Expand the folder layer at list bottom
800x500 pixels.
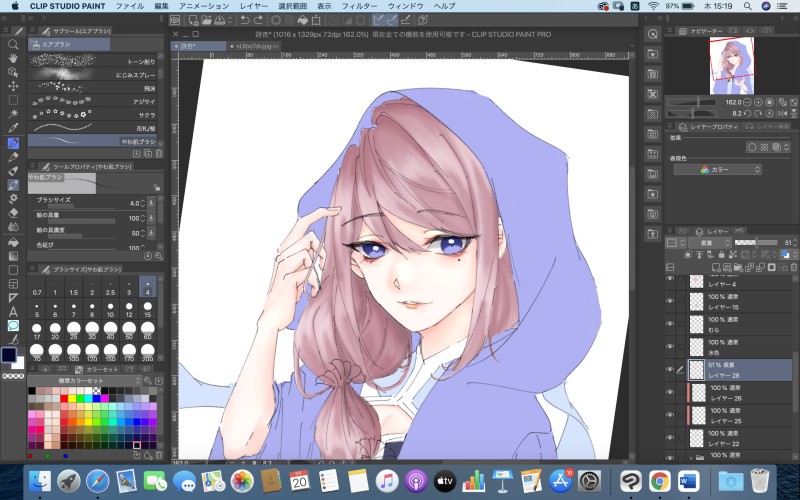pos(690,457)
